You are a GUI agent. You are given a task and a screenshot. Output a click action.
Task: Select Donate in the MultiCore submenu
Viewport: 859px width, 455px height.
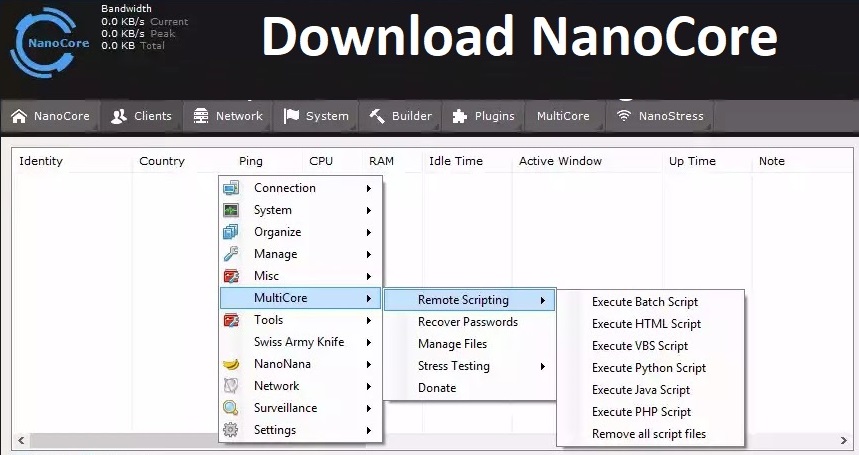click(469, 388)
